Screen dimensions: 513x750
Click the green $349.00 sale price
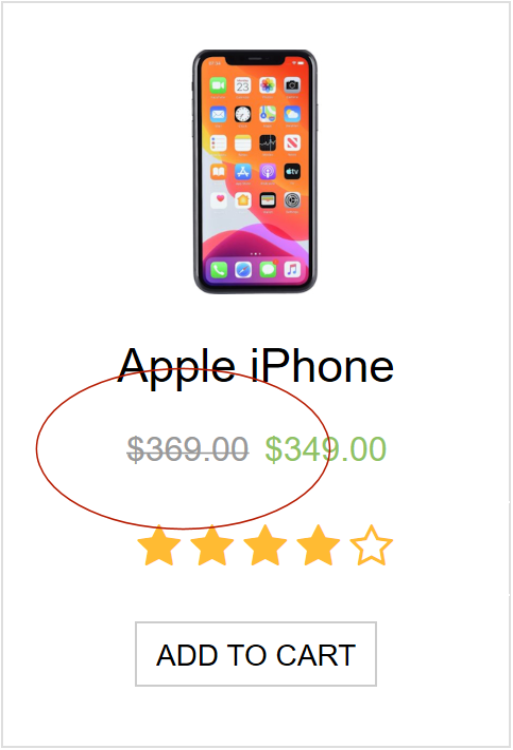click(x=326, y=450)
